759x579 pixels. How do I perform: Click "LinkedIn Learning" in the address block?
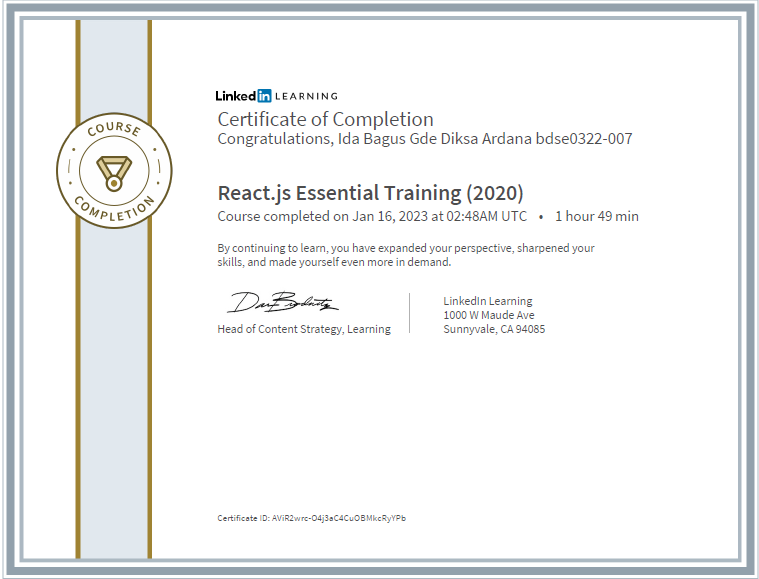click(x=487, y=301)
